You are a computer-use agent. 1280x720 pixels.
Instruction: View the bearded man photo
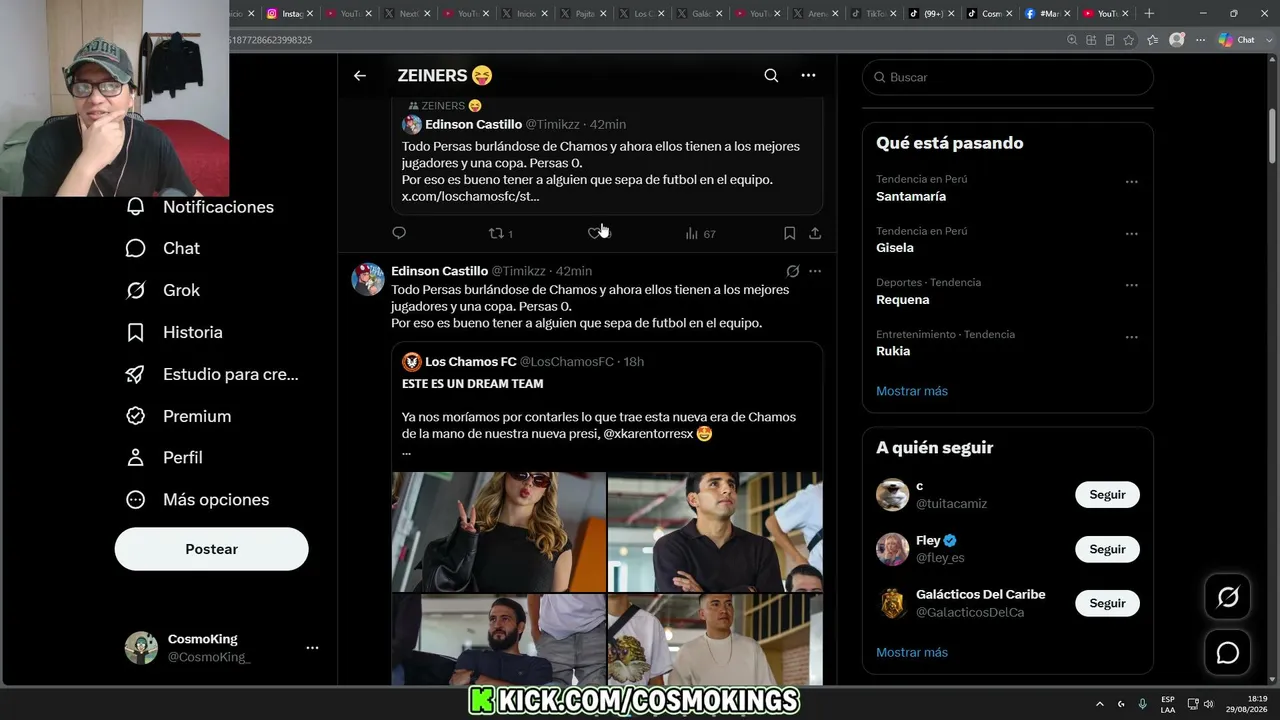(499, 639)
